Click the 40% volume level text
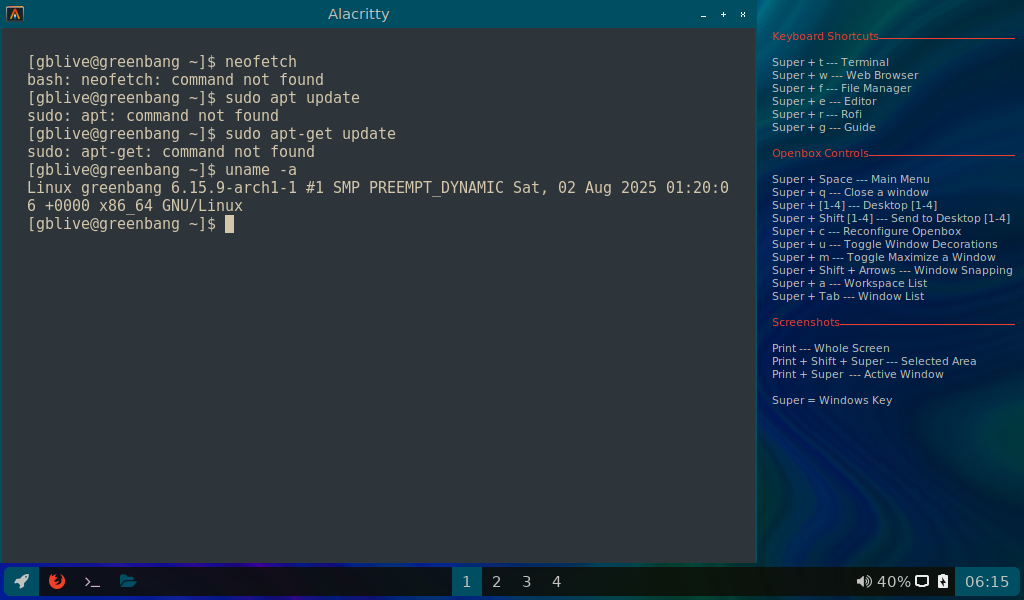This screenshot has height=600, width=1024. click(x=893, y=582)
